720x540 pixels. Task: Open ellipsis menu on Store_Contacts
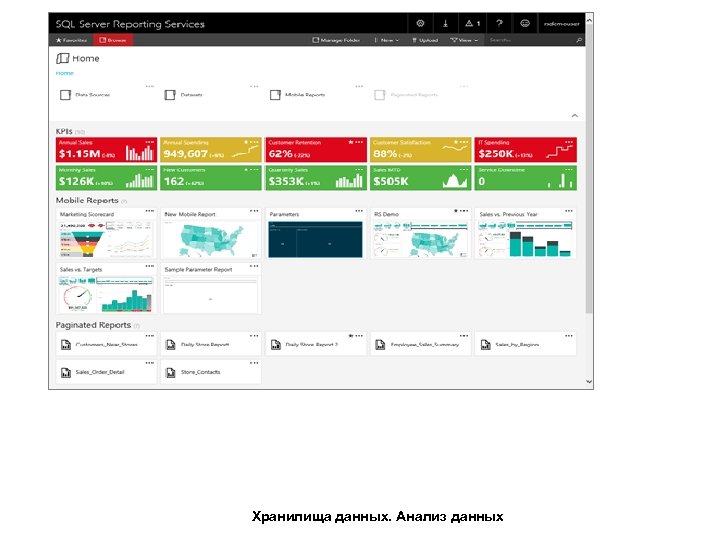tap(254, 363)
